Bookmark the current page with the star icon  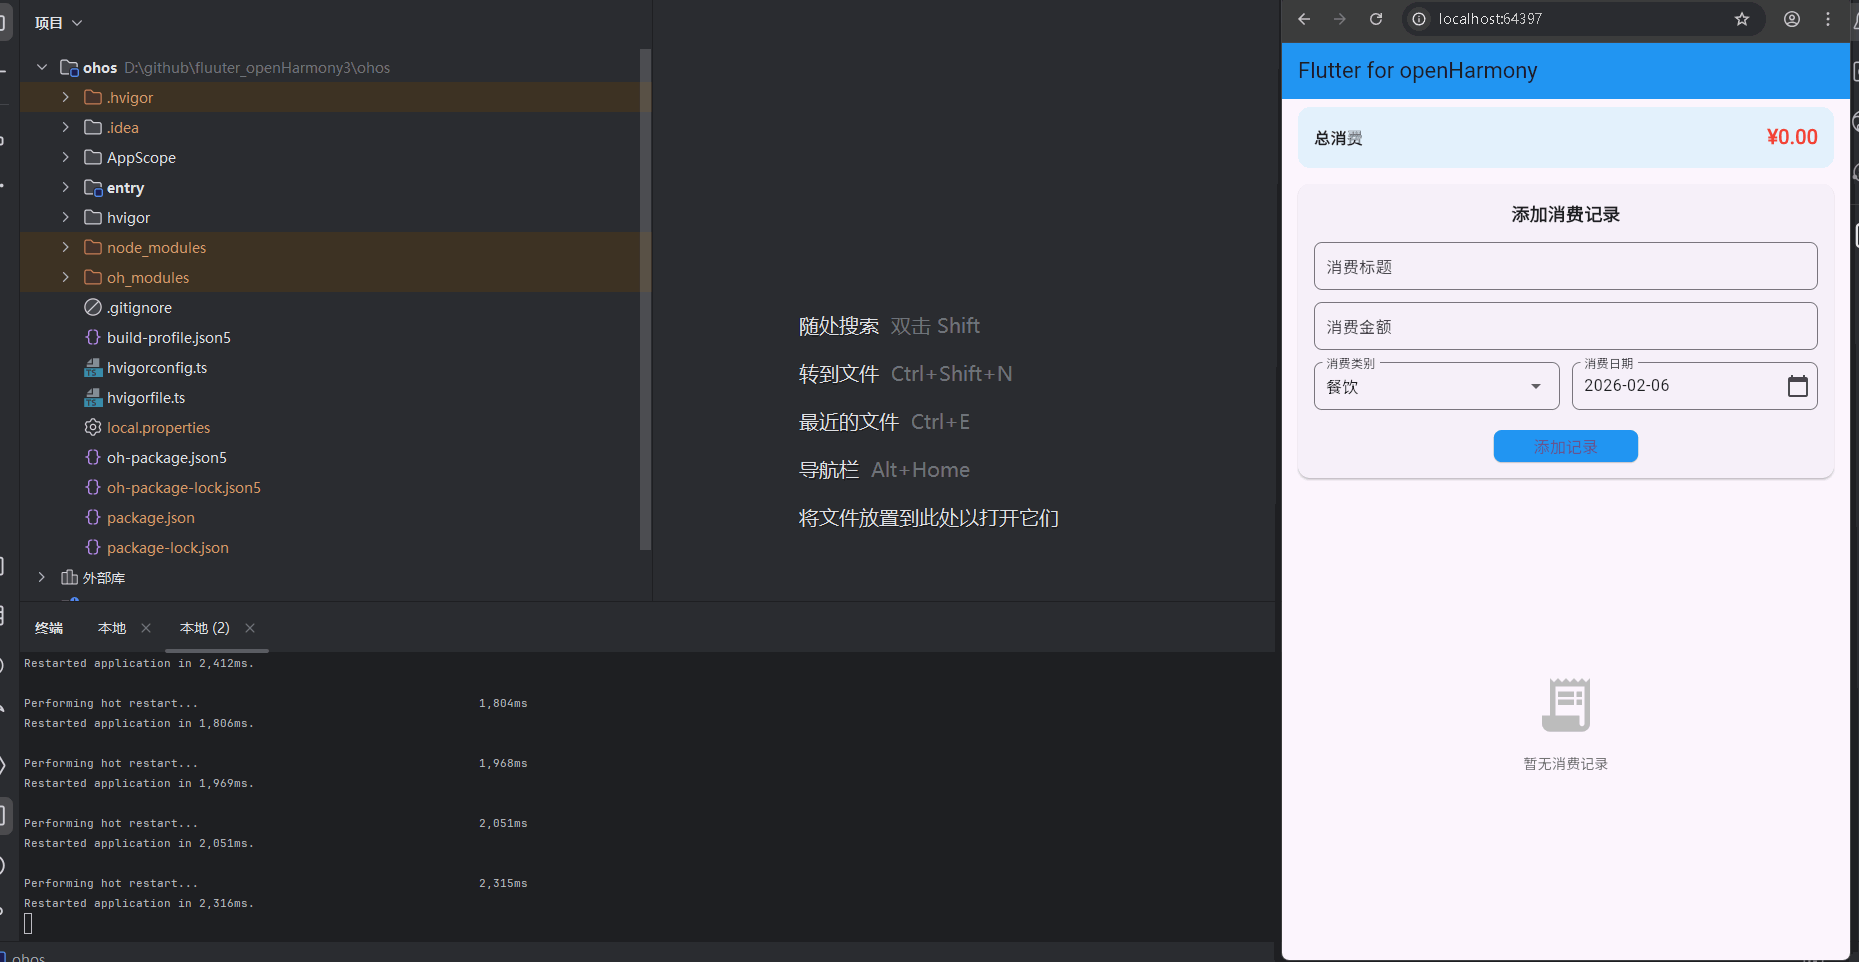click(x=1741, y=19)
